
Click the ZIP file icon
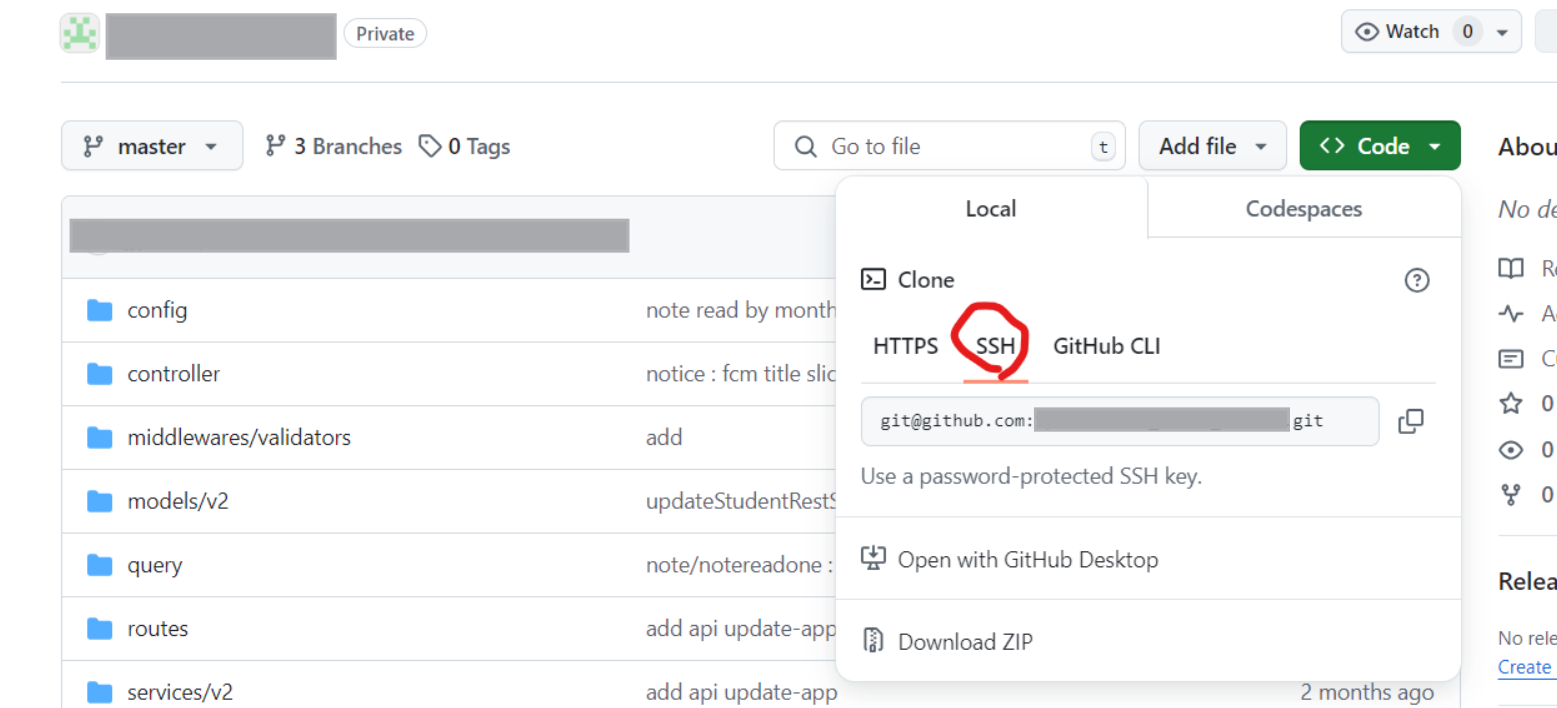874,641
